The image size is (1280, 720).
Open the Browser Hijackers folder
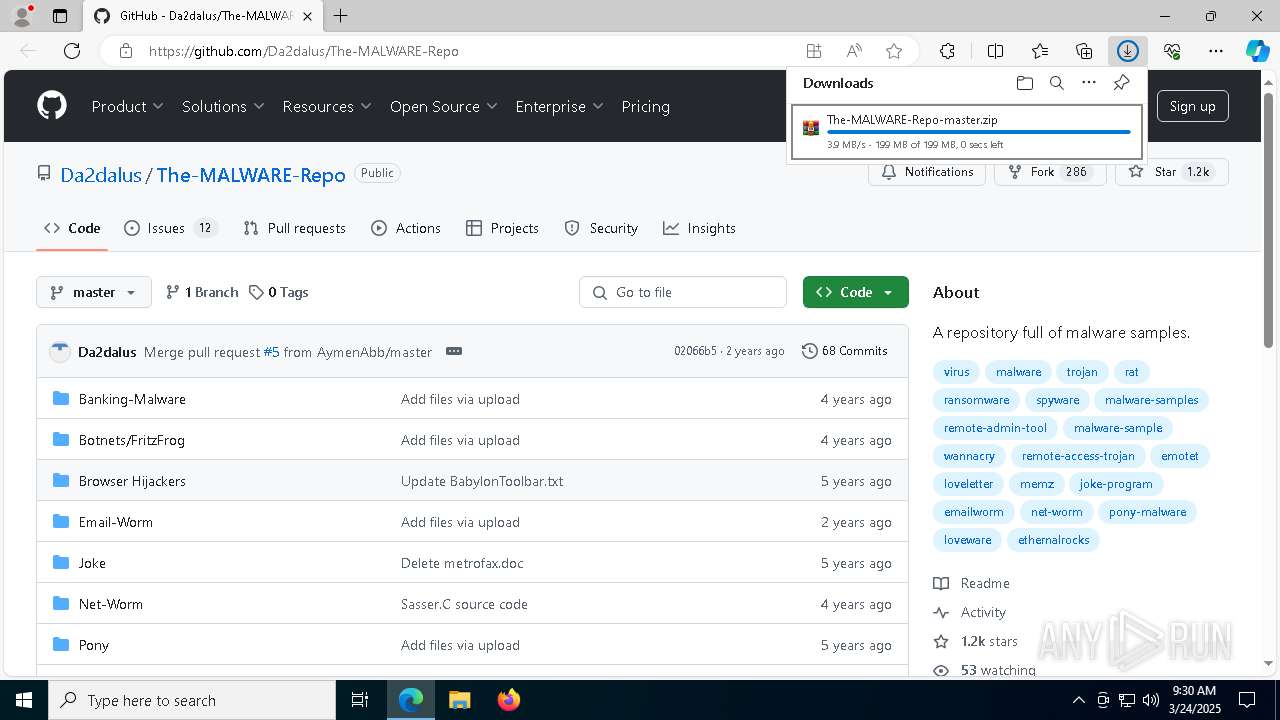click(x=132, y=481)
